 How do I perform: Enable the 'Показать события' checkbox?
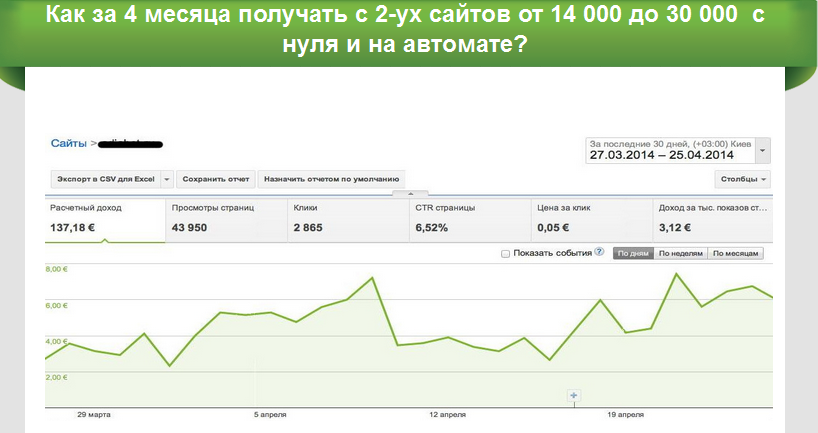[x=505, y=254]
